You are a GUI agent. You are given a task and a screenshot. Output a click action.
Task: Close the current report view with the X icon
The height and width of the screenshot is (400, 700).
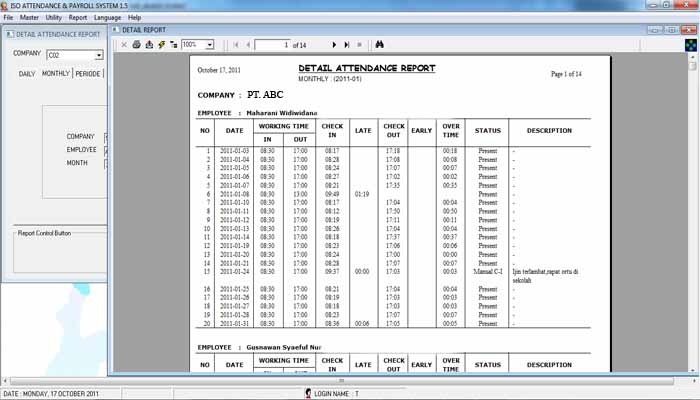coord(124,45)
